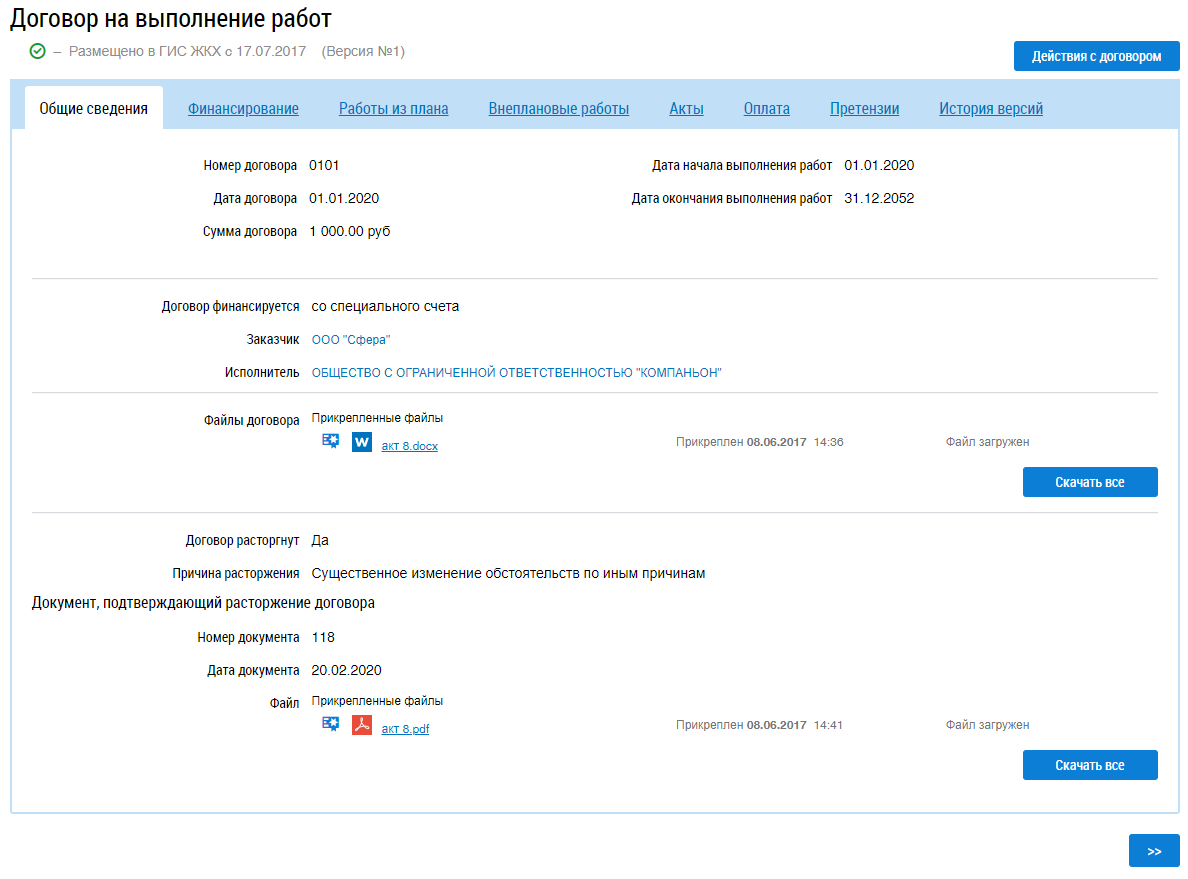Open the История версий tab

pos(990,109)
